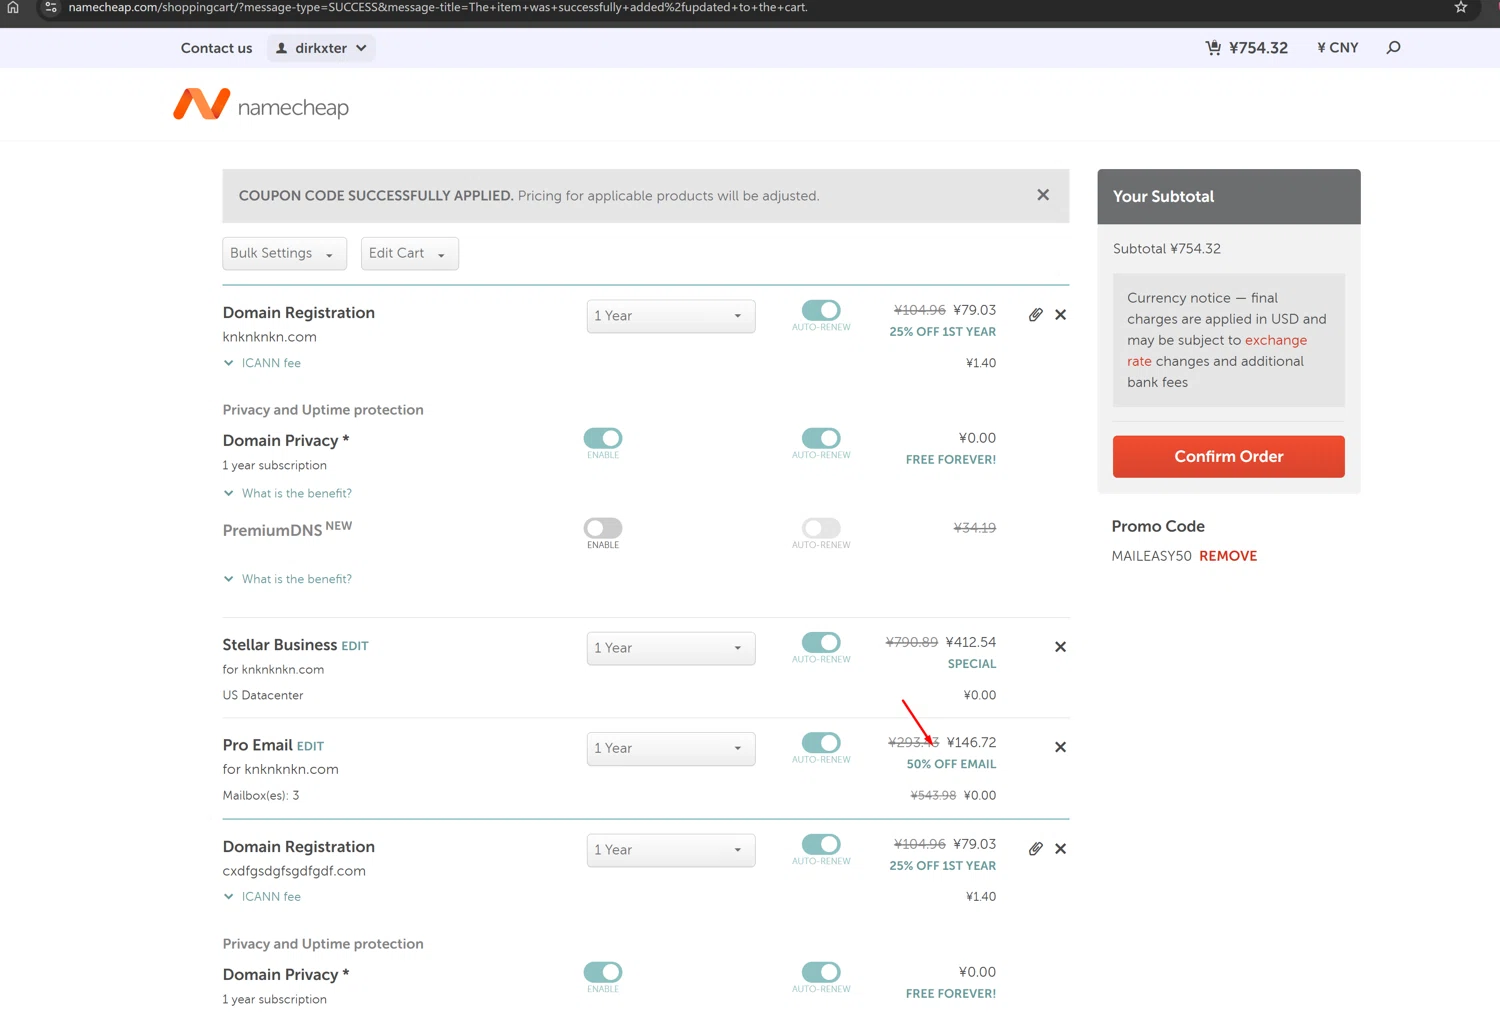Expand Domain Privacy 'What is the benefit?'
This screenshot has height=1016, width=1500.
[x=287, y=493]
